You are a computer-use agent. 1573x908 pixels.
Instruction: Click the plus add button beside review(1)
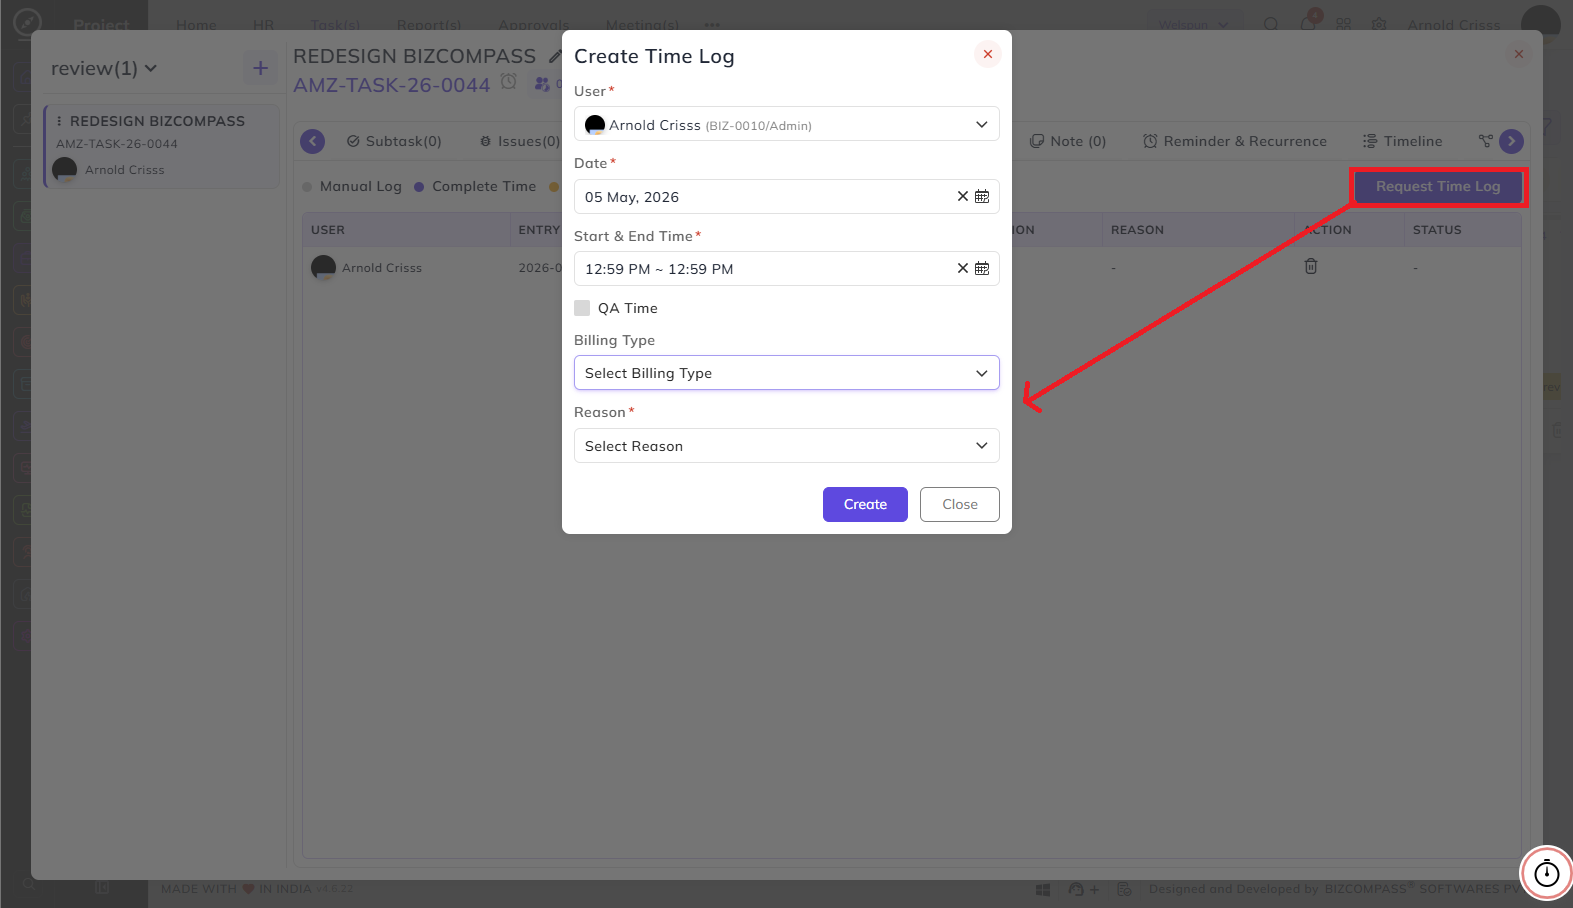(x=260, y=68)
